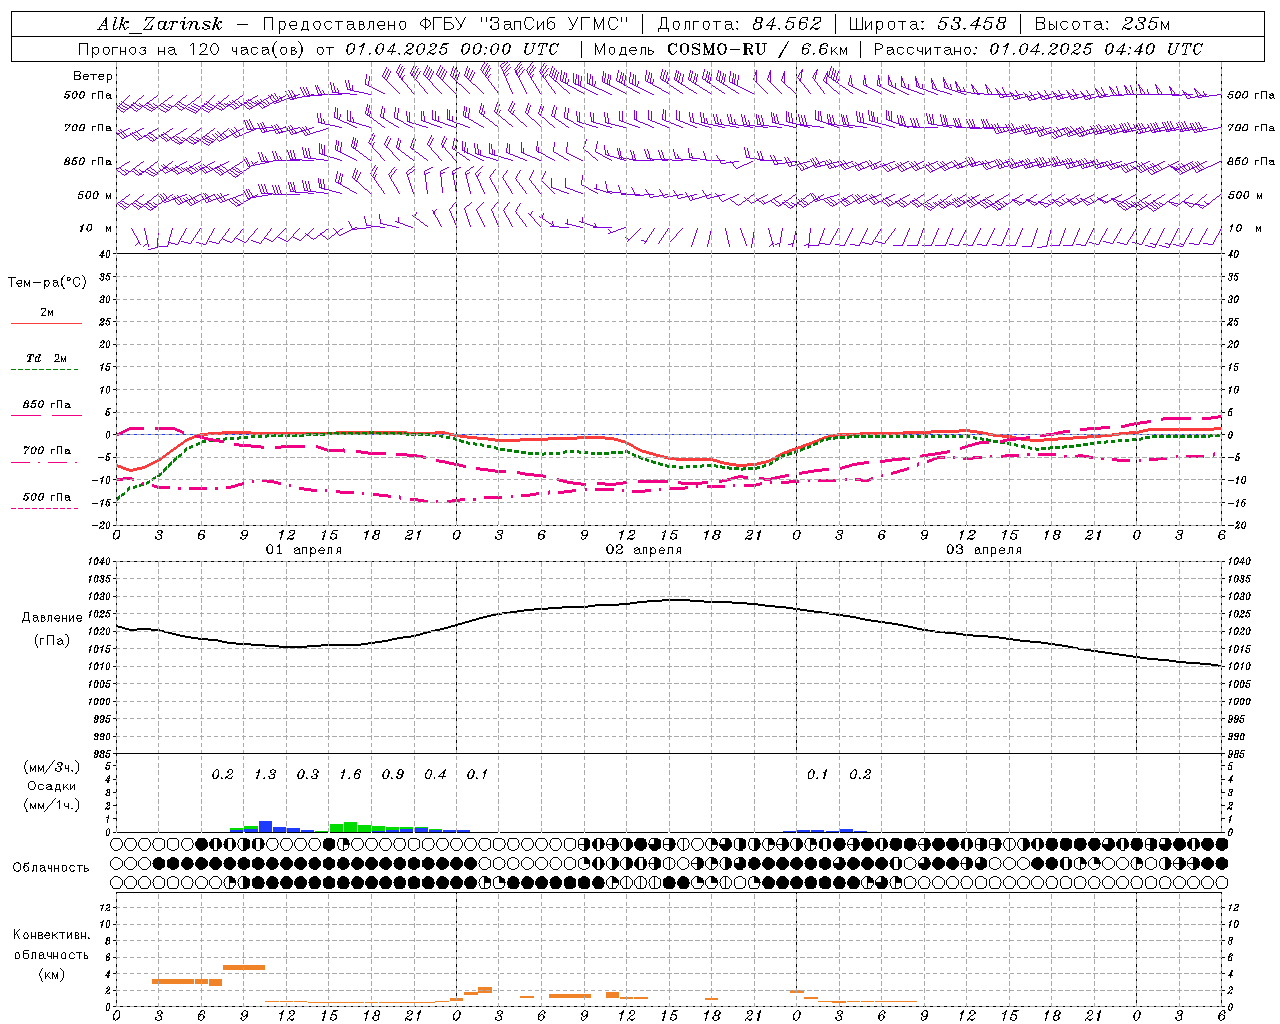This screenshot has height=1024, width=1280.
Task: Click the forecast period text Прогноз на 120 часа(ов)
Action: point(192,49)
